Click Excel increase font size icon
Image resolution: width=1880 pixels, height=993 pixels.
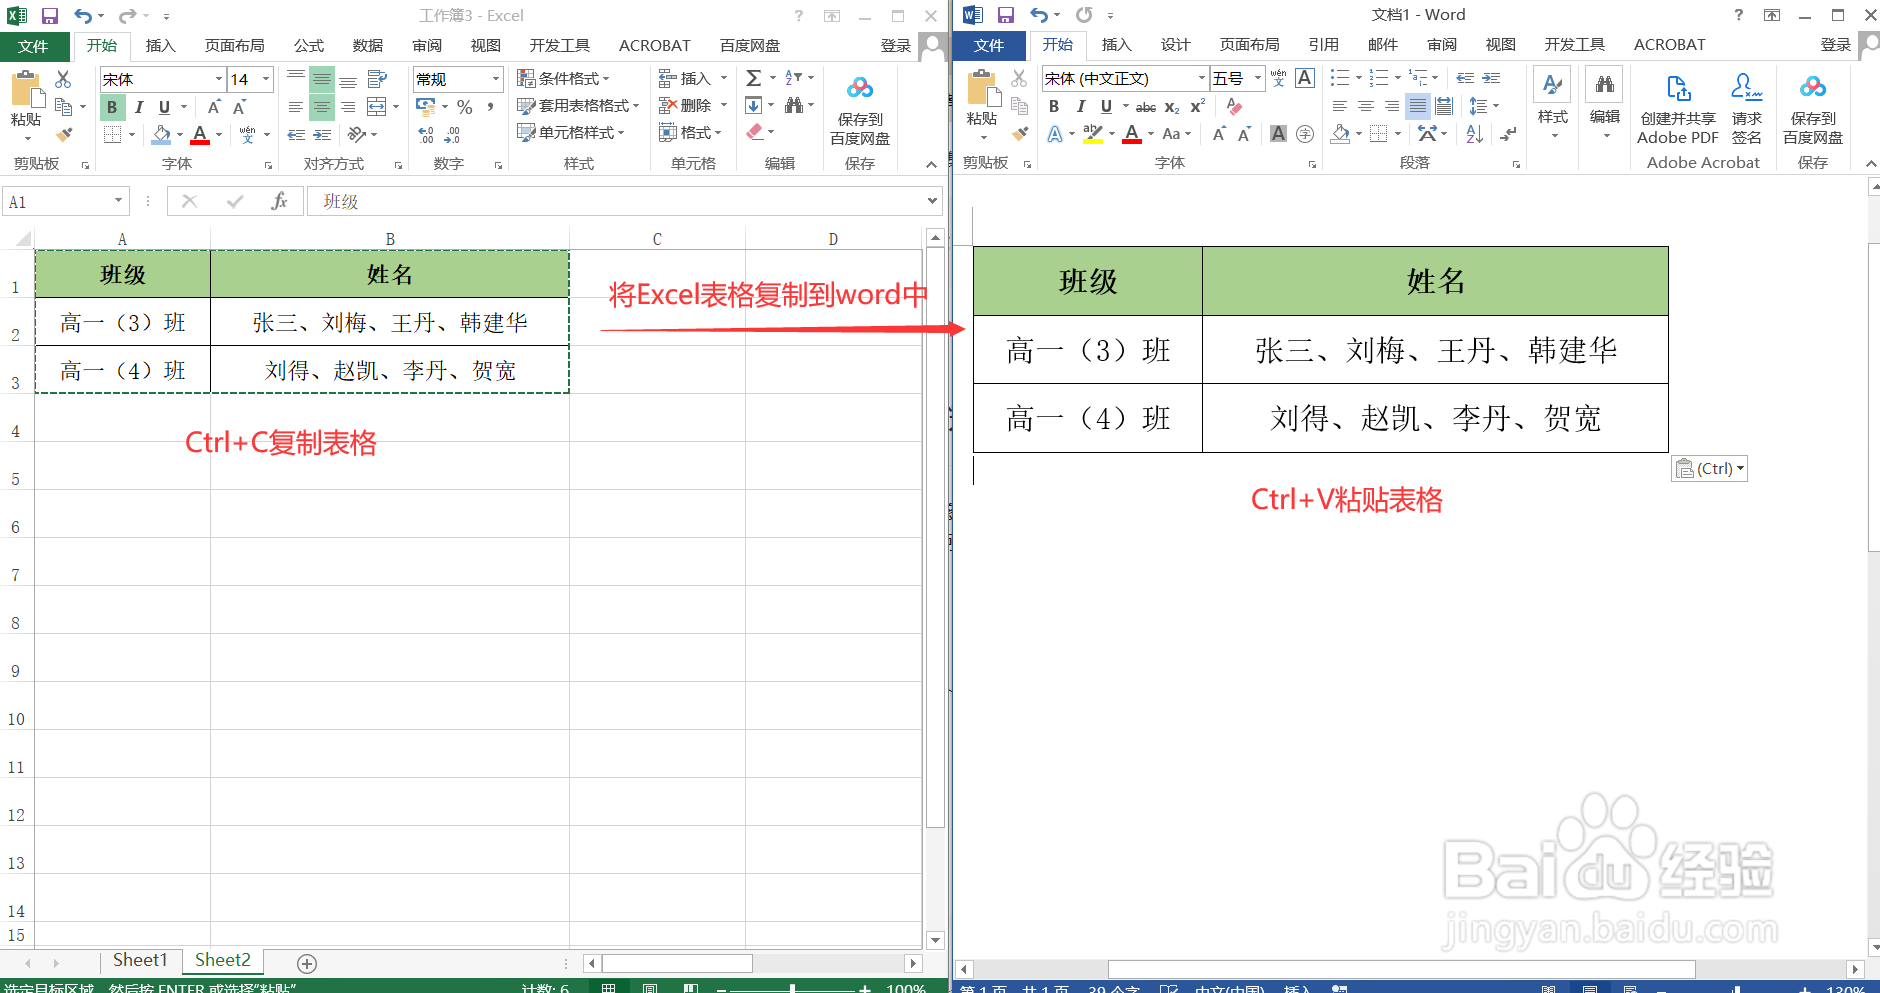point(214,107)
